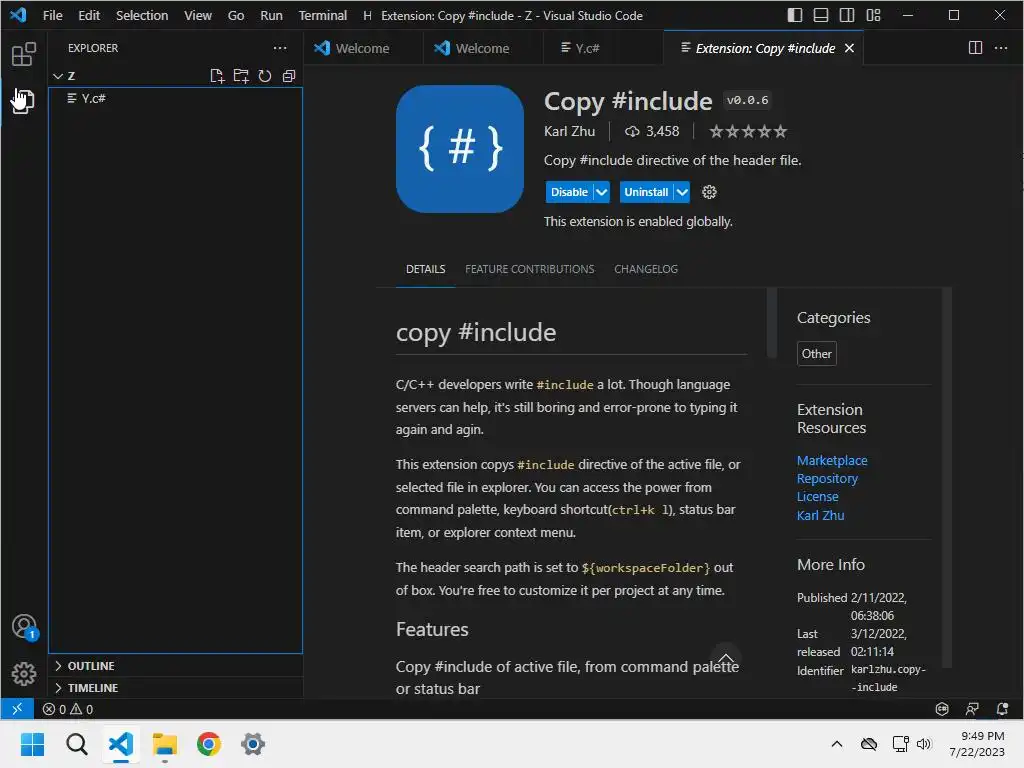The image size is (1024, 768).
Task: Split the editor to the right
Action: [x=975, y=48]
